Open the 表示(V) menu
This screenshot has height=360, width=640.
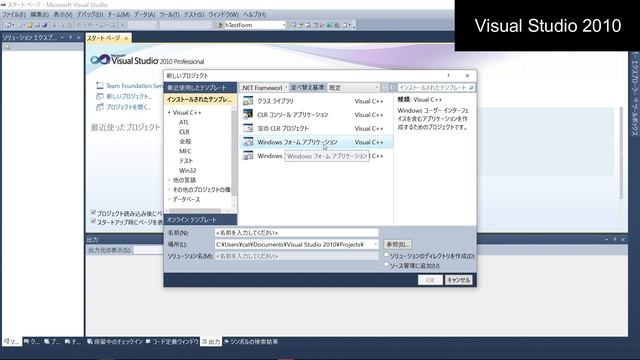63,14
